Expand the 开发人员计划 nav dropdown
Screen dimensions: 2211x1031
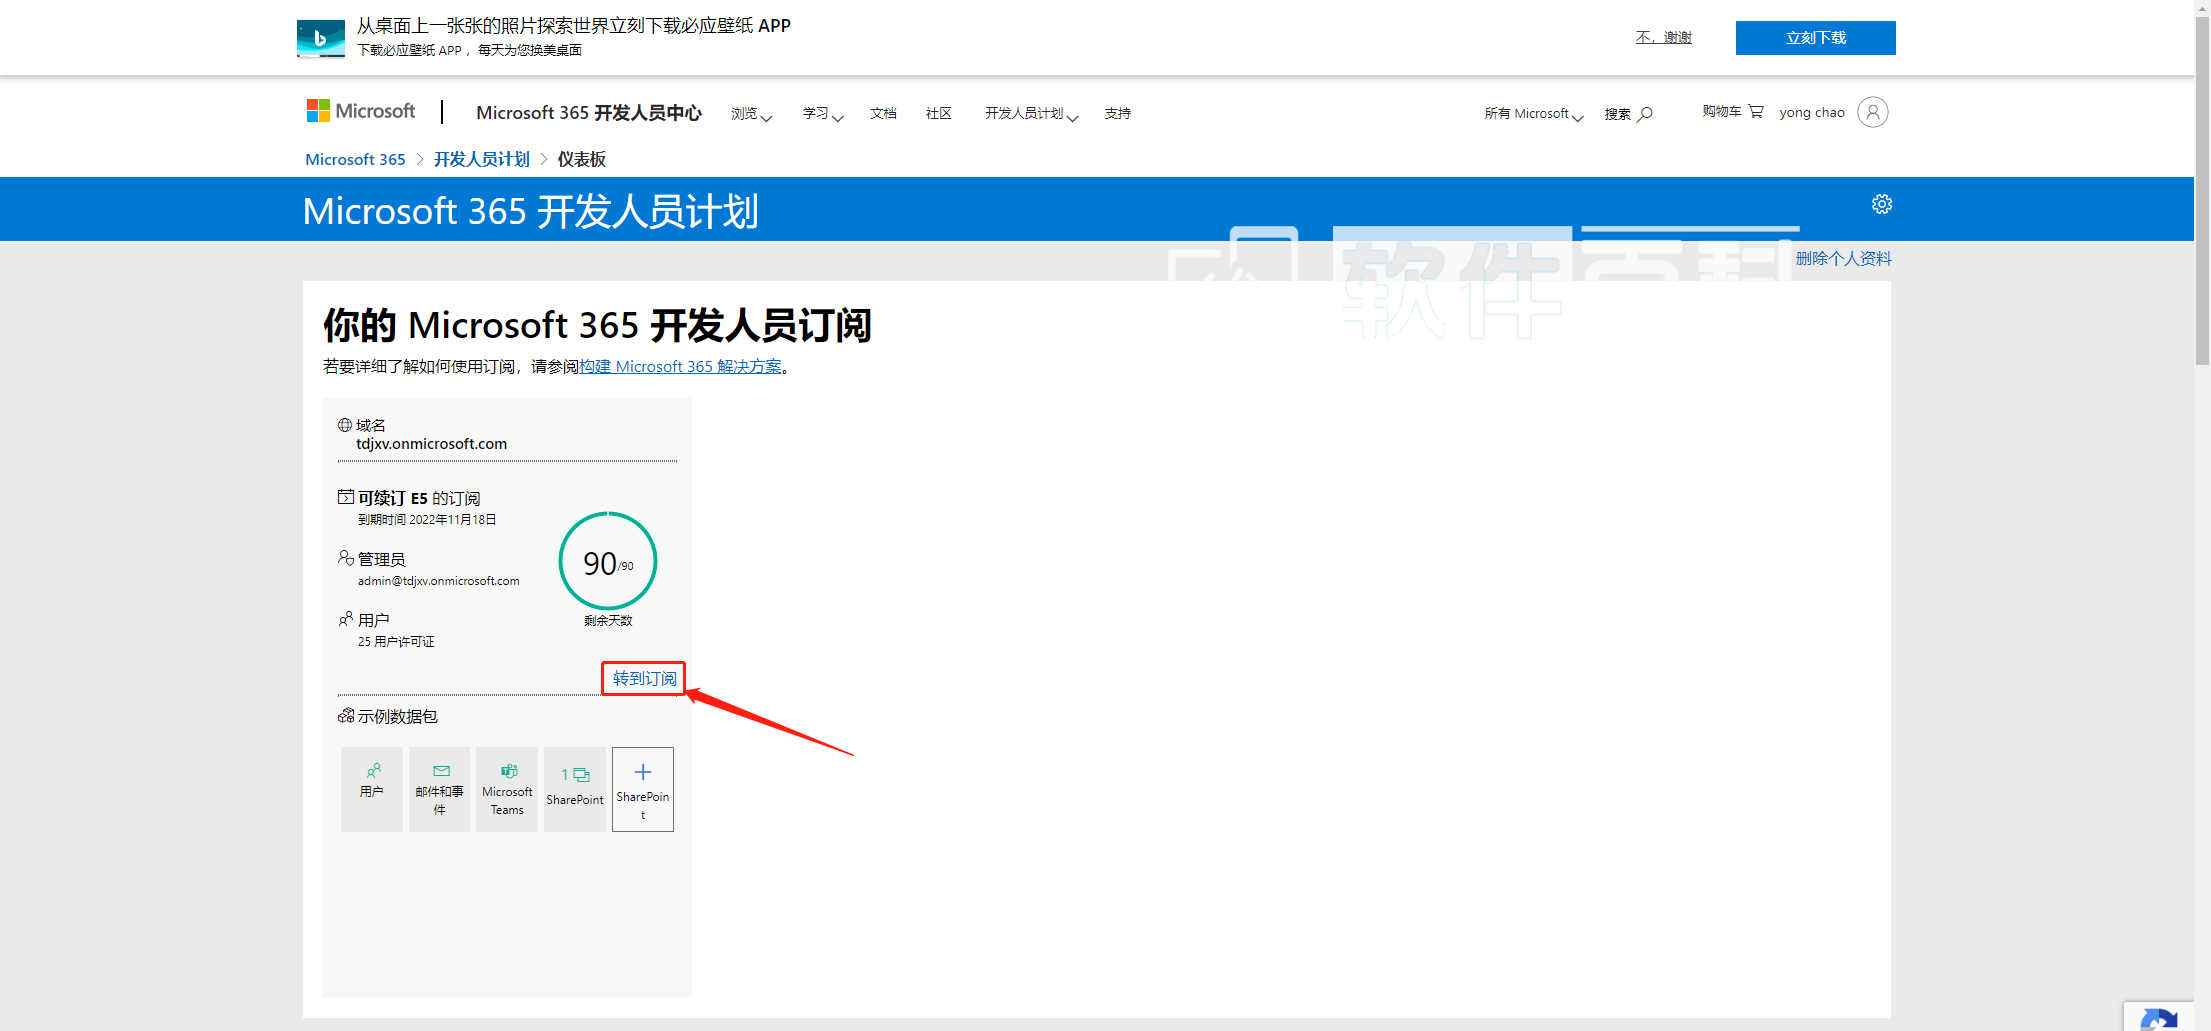click(x=1030, y=114)
